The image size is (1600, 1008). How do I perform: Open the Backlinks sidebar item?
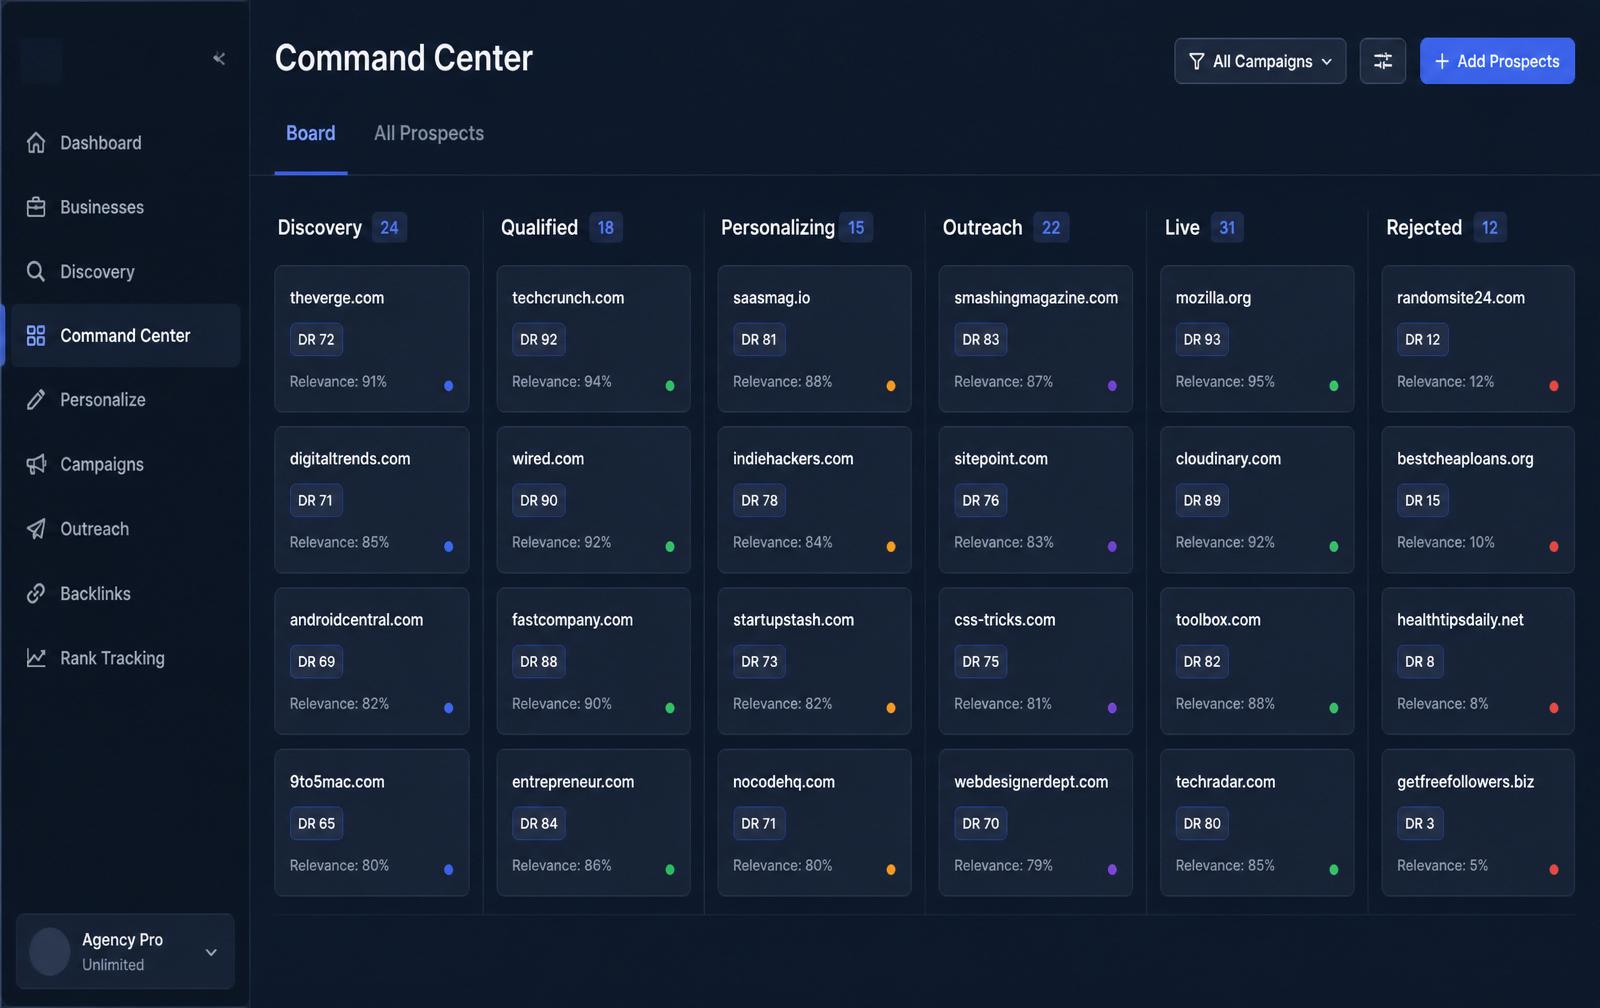click(125, 593)
